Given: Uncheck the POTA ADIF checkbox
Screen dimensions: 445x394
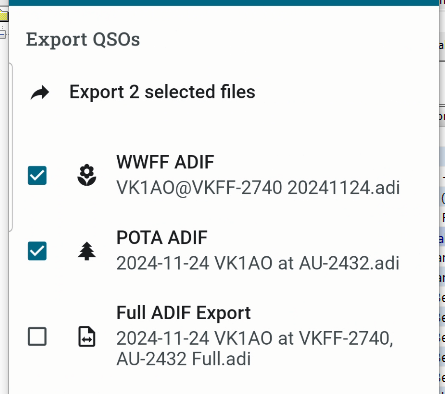Looking at the screenshot, I should [37, 251].
